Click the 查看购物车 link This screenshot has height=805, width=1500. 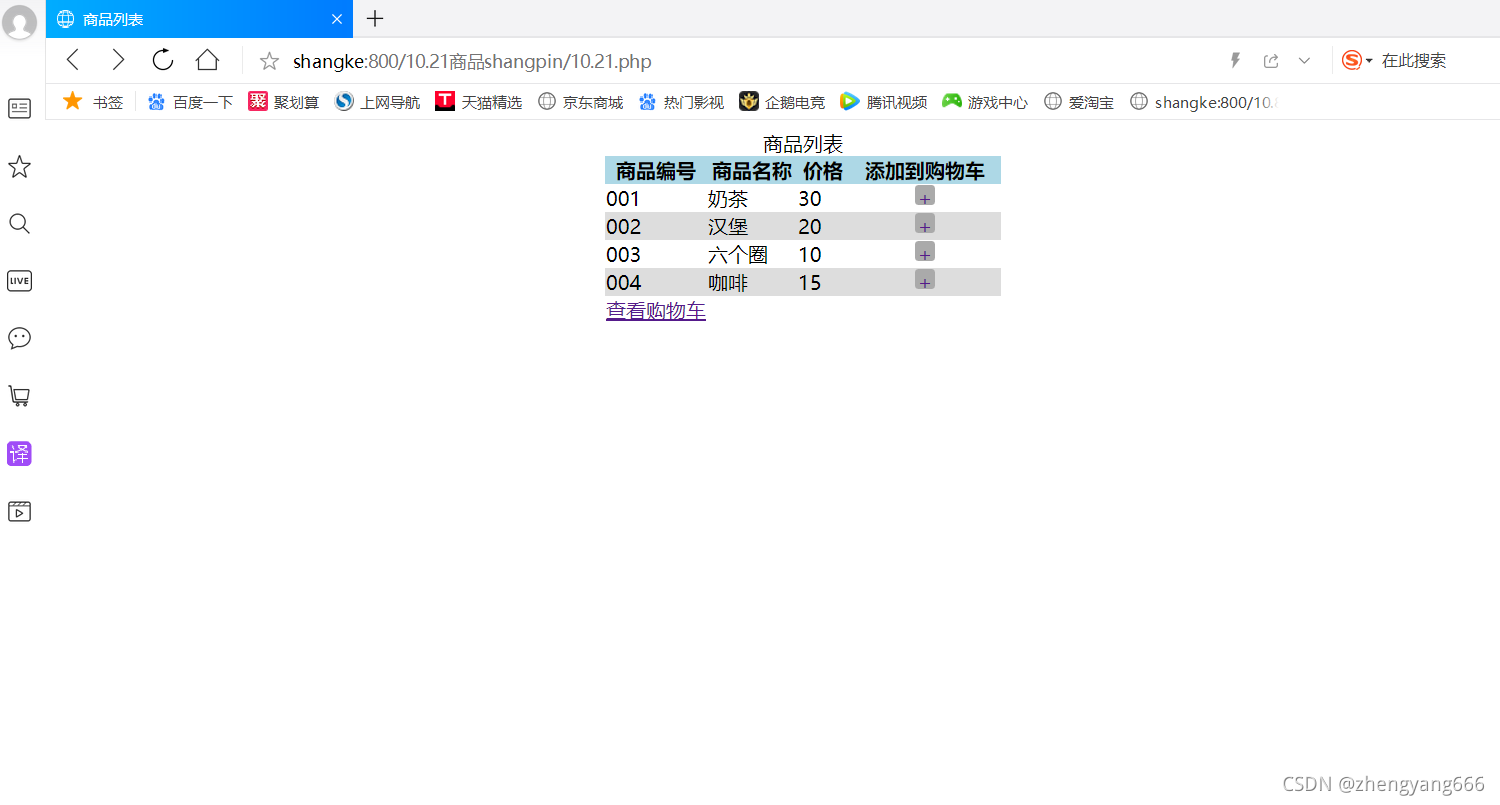point(656,311)
